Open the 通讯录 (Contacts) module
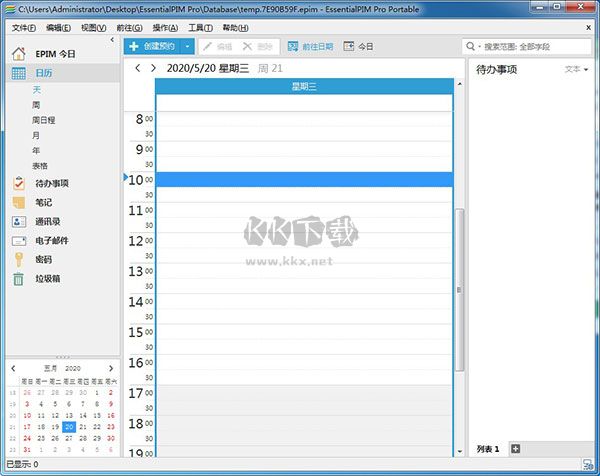Image resolution: width=600 pixels, height=476 pixels. pos(47,221)
